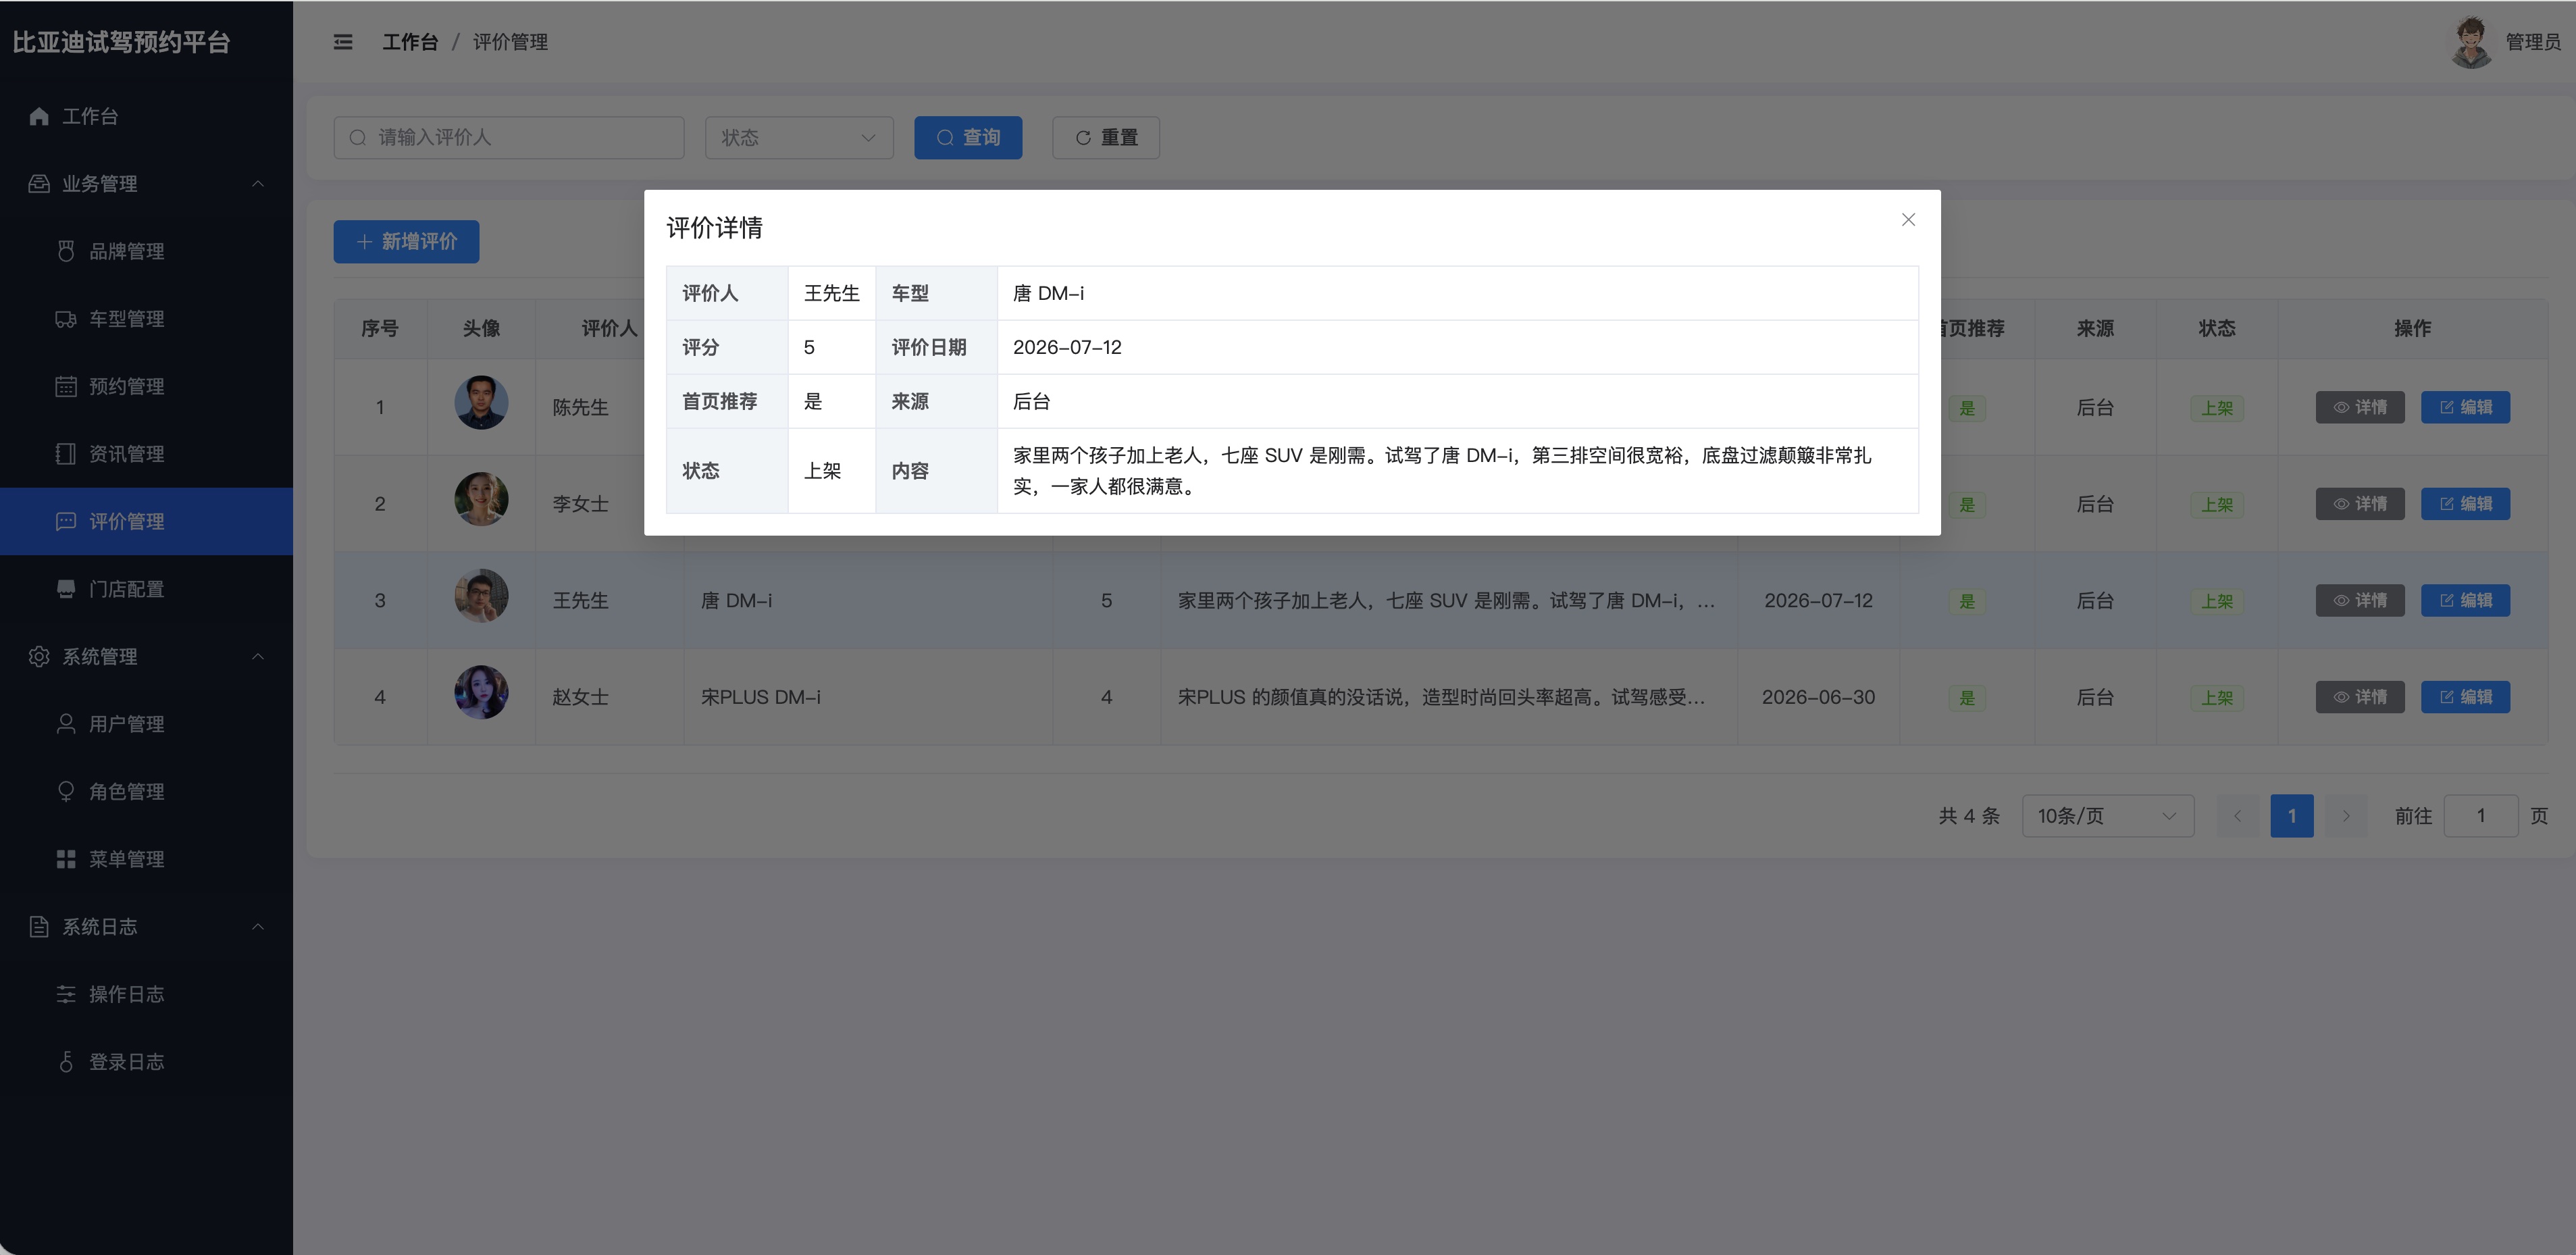Open 门店配置 menu item
2576x1255 pixels.
[x=146, y=589]
